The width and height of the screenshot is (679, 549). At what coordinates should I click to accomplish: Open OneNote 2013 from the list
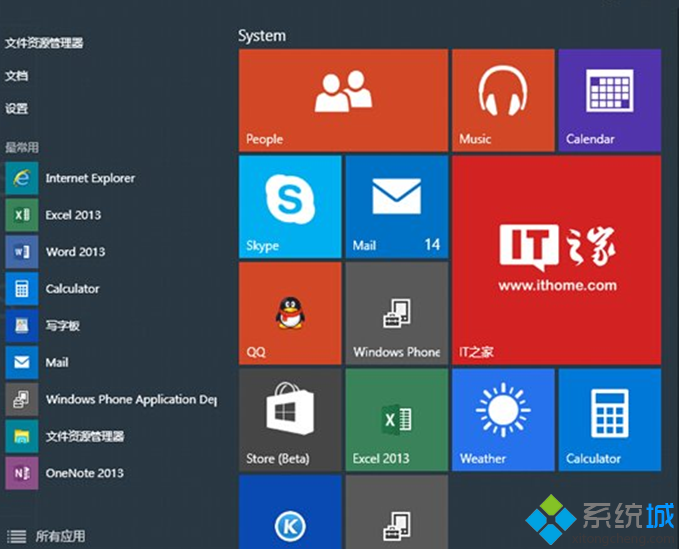[x=84, y=473]
